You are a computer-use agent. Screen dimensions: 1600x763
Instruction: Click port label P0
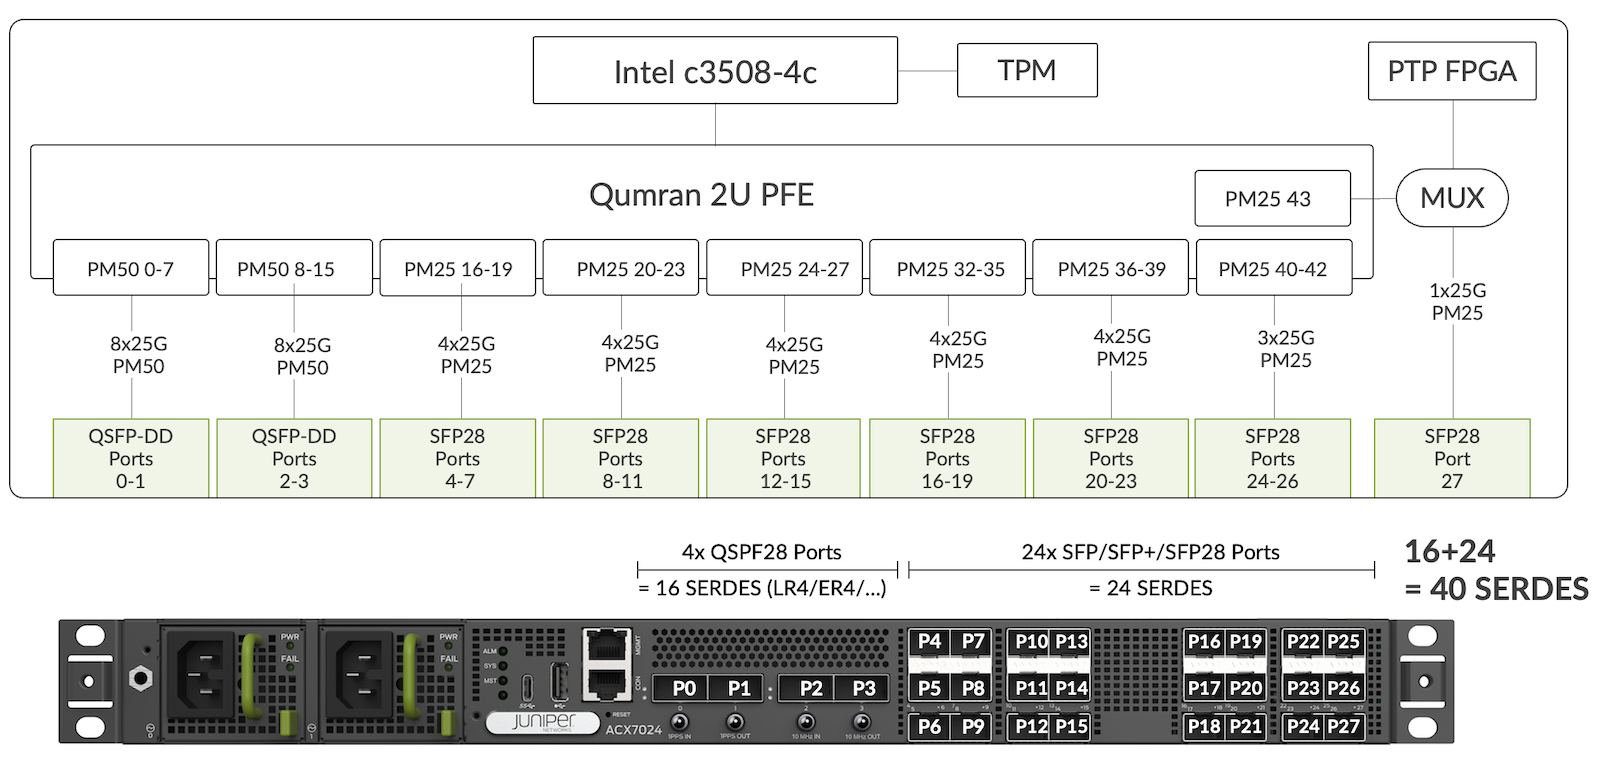tap(684, 688)
